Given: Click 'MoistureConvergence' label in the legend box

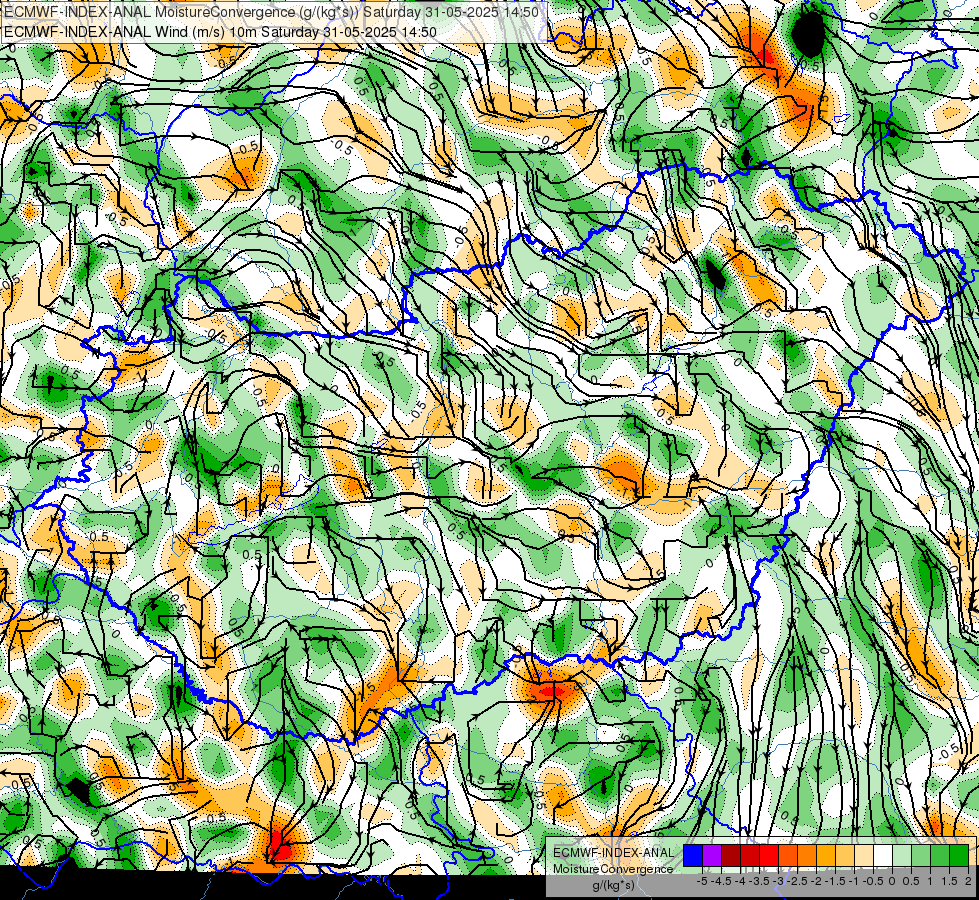Looking at the screenshot, I should [x=613, y=869].
